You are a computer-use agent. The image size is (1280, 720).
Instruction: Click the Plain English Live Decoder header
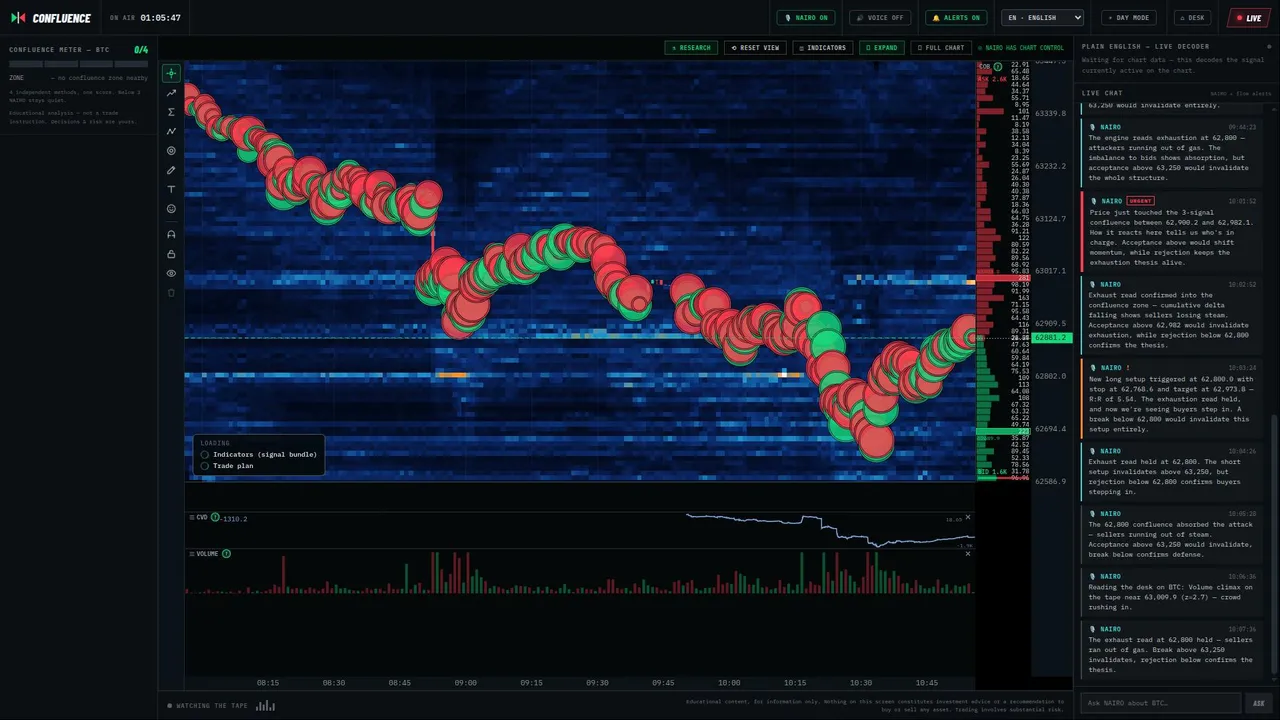[x=1145, y=46]
